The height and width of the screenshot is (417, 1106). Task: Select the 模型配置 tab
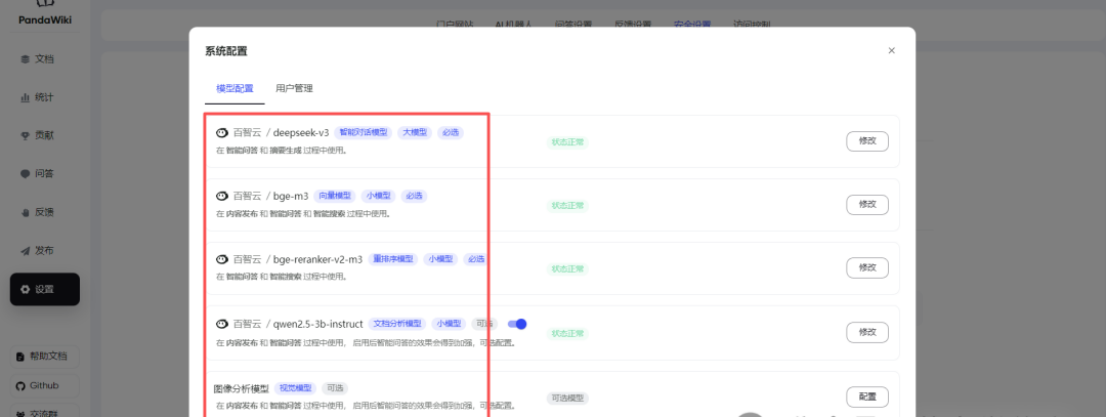point(235,89)
